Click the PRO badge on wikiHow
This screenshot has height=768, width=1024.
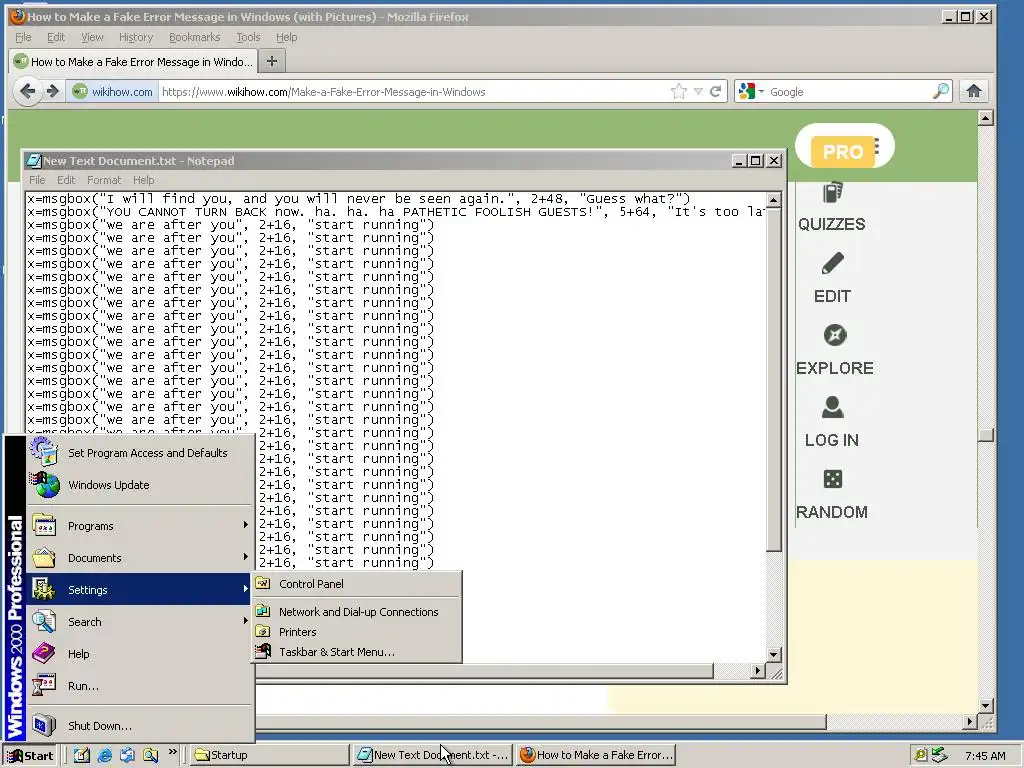pos(843,152)
